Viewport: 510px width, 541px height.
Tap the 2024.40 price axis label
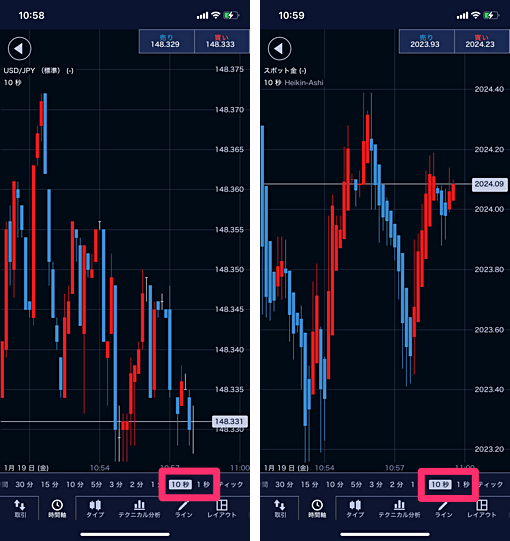[489, 89]
